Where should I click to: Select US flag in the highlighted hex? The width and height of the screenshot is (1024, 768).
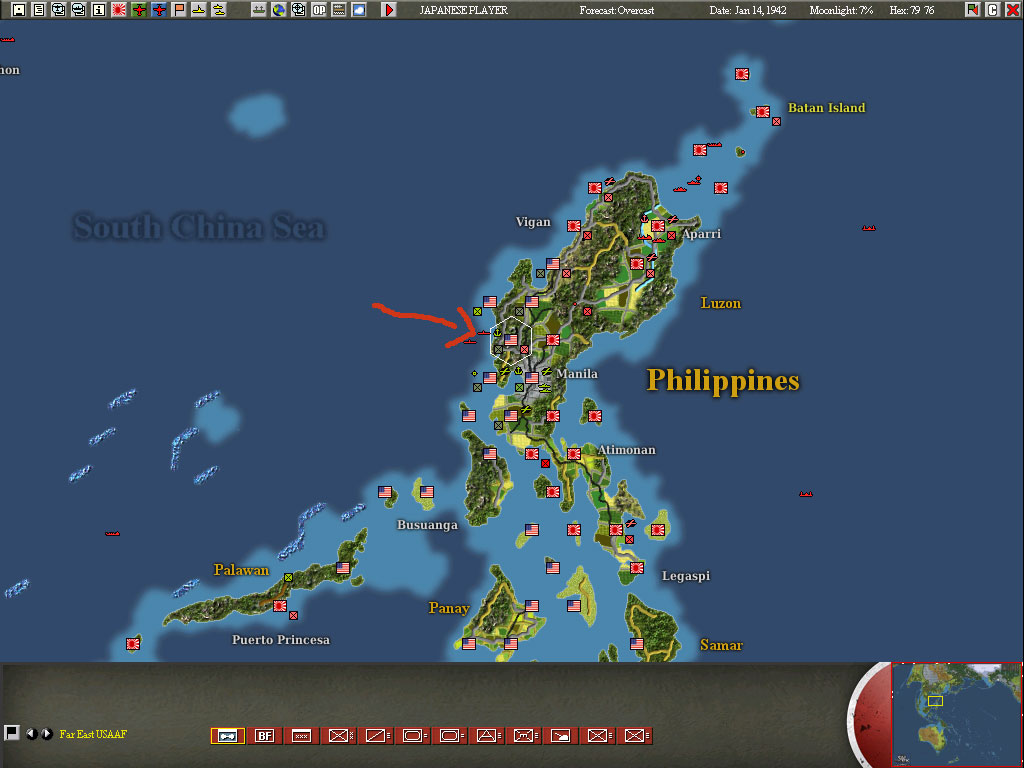click(x=511, y=340)
